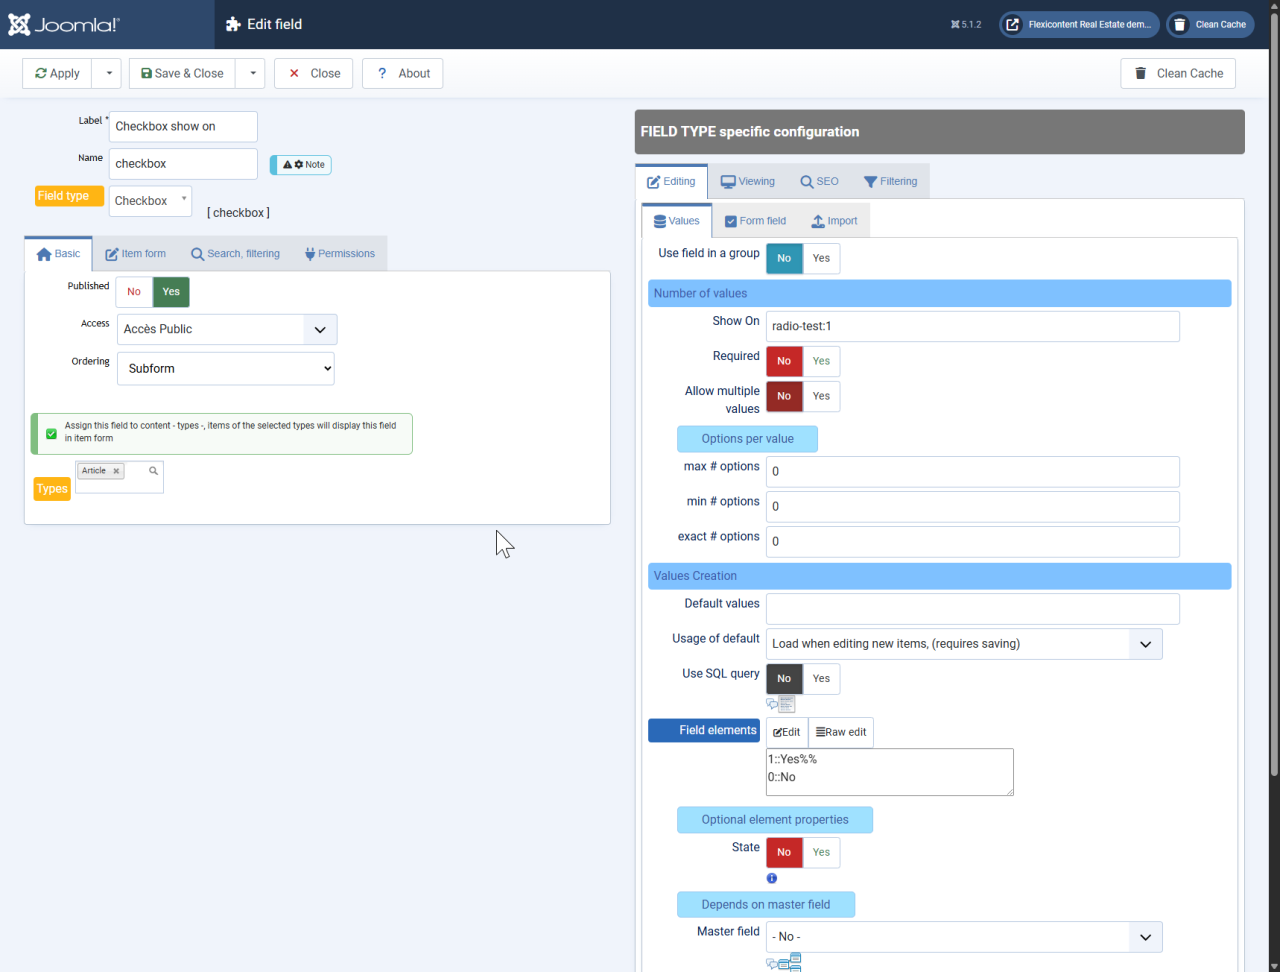Click the Show On input field
This screenshot has height=972, width=1280.
973,326
